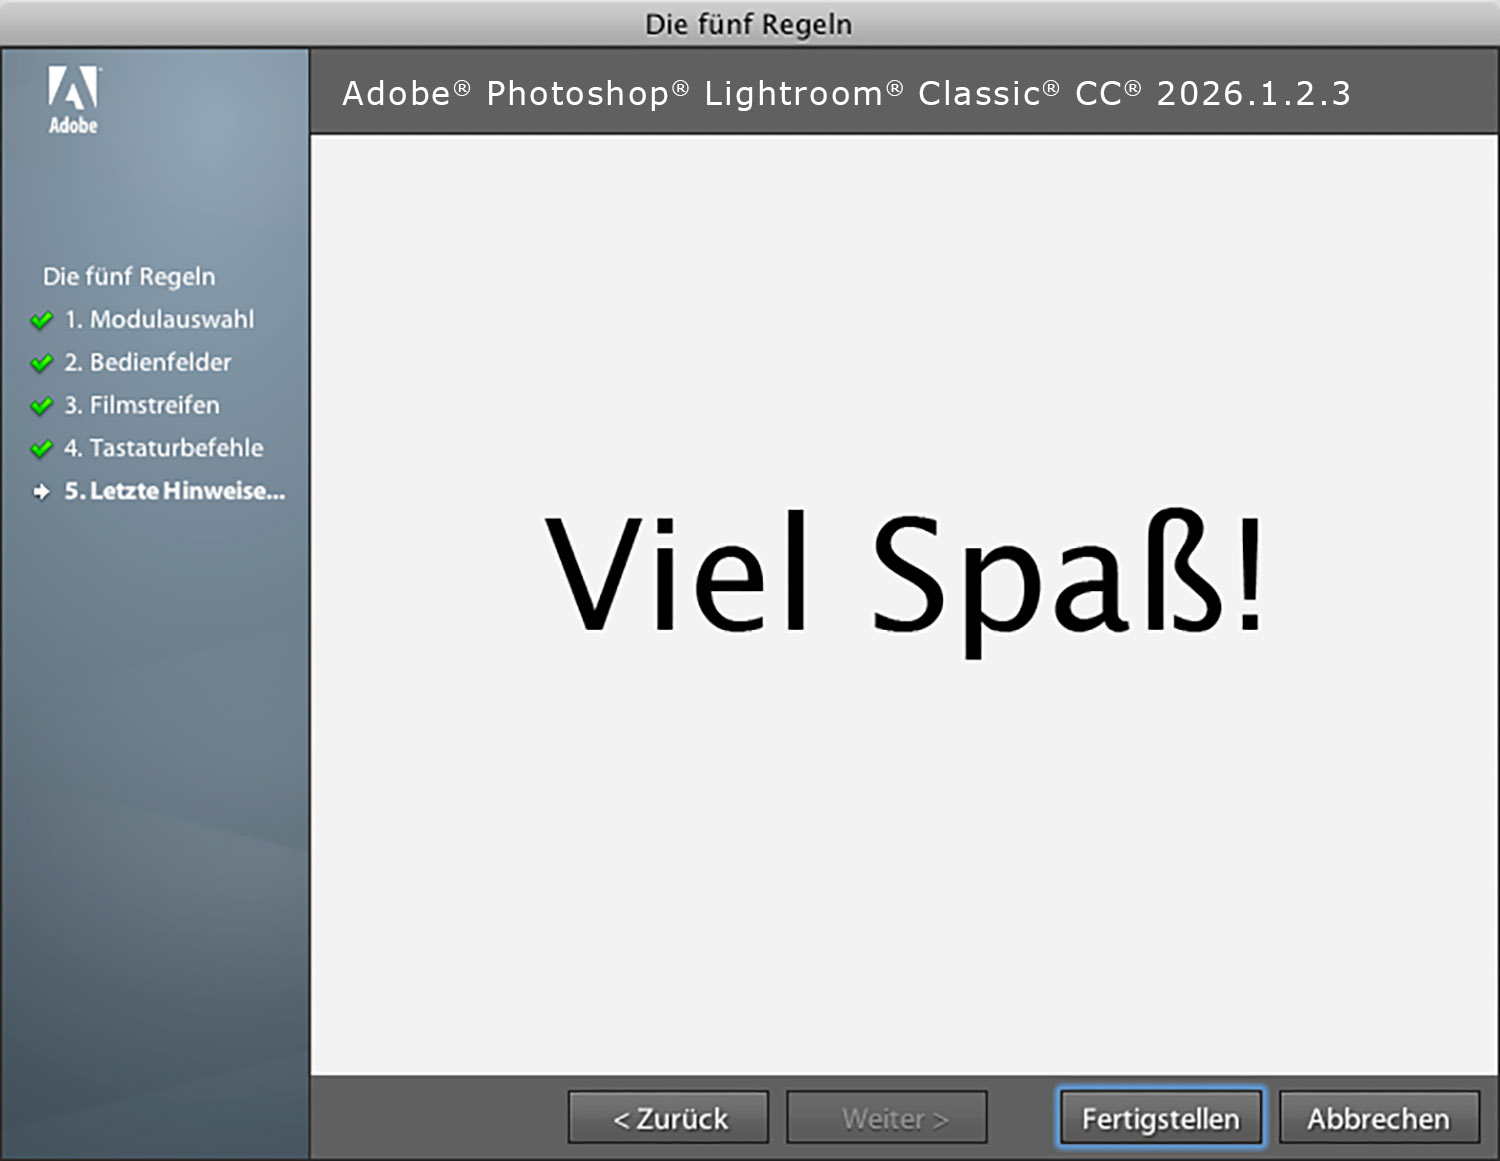The height and width of the screenshot is (1161, 1500).
Task: Finish the wizard with Fertigstellen
Action: tap(1161, 1118)
